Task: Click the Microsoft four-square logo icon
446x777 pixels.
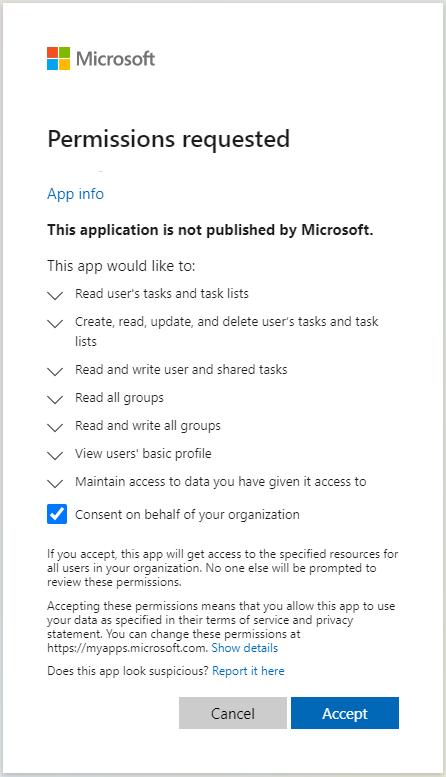Action: 58,58
